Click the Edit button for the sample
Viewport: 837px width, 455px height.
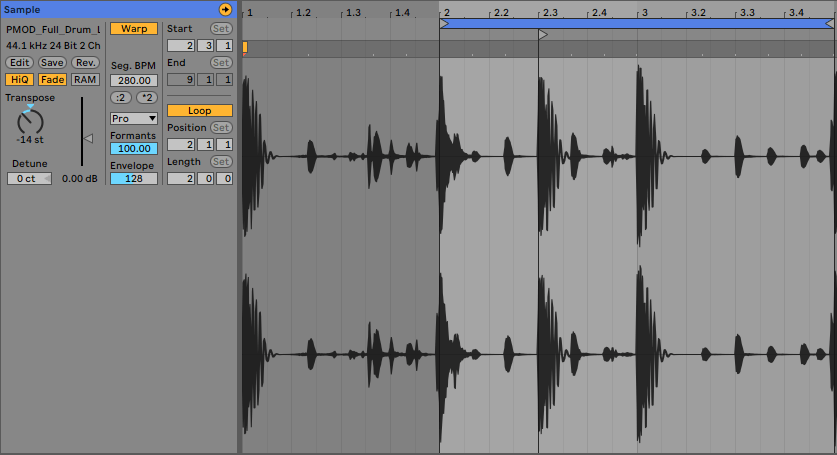pos(19,63)
